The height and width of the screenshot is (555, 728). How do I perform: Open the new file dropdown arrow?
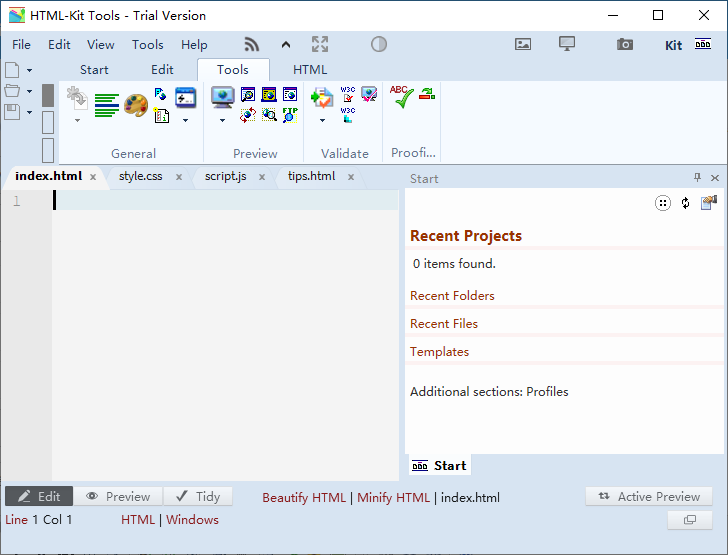pos(29,70)
